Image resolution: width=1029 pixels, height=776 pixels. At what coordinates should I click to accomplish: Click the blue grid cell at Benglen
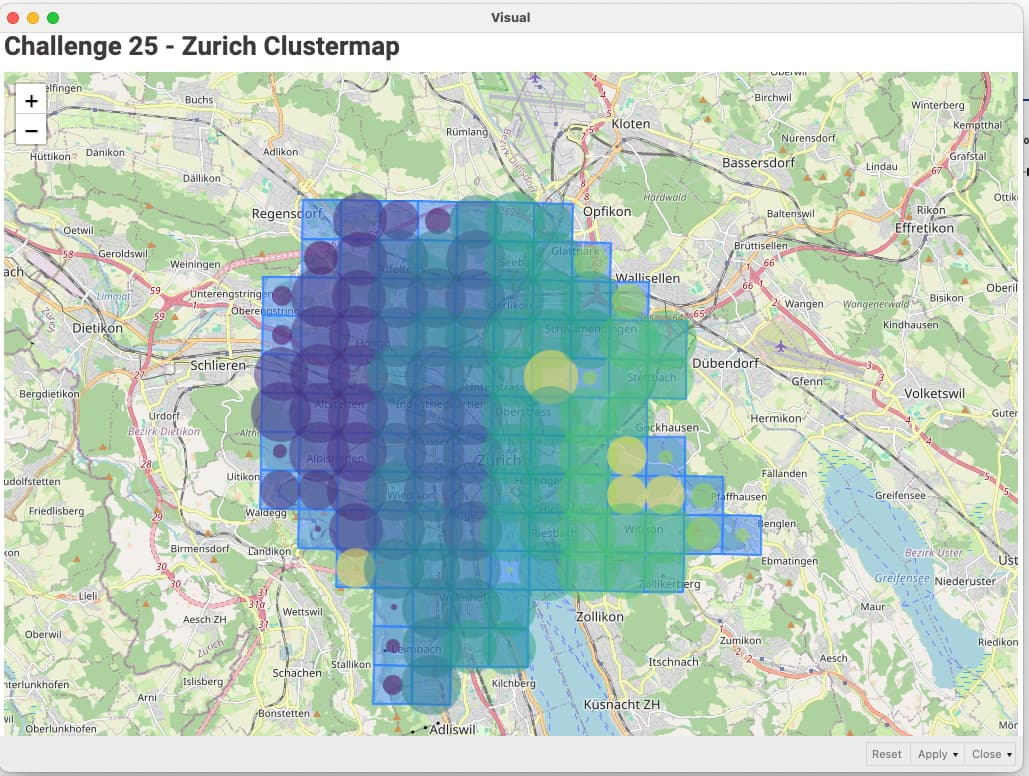pyautogui.click(x=742, y=534)
